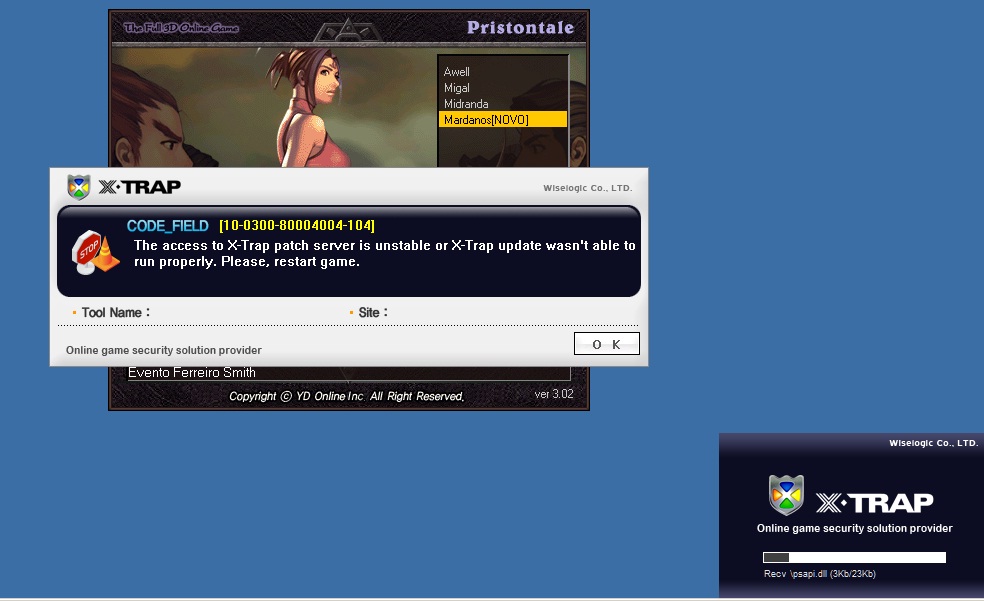
Task: Click the X-Trap shield icon in updater window
Action: pyautogui.click(x=786, y=495)
